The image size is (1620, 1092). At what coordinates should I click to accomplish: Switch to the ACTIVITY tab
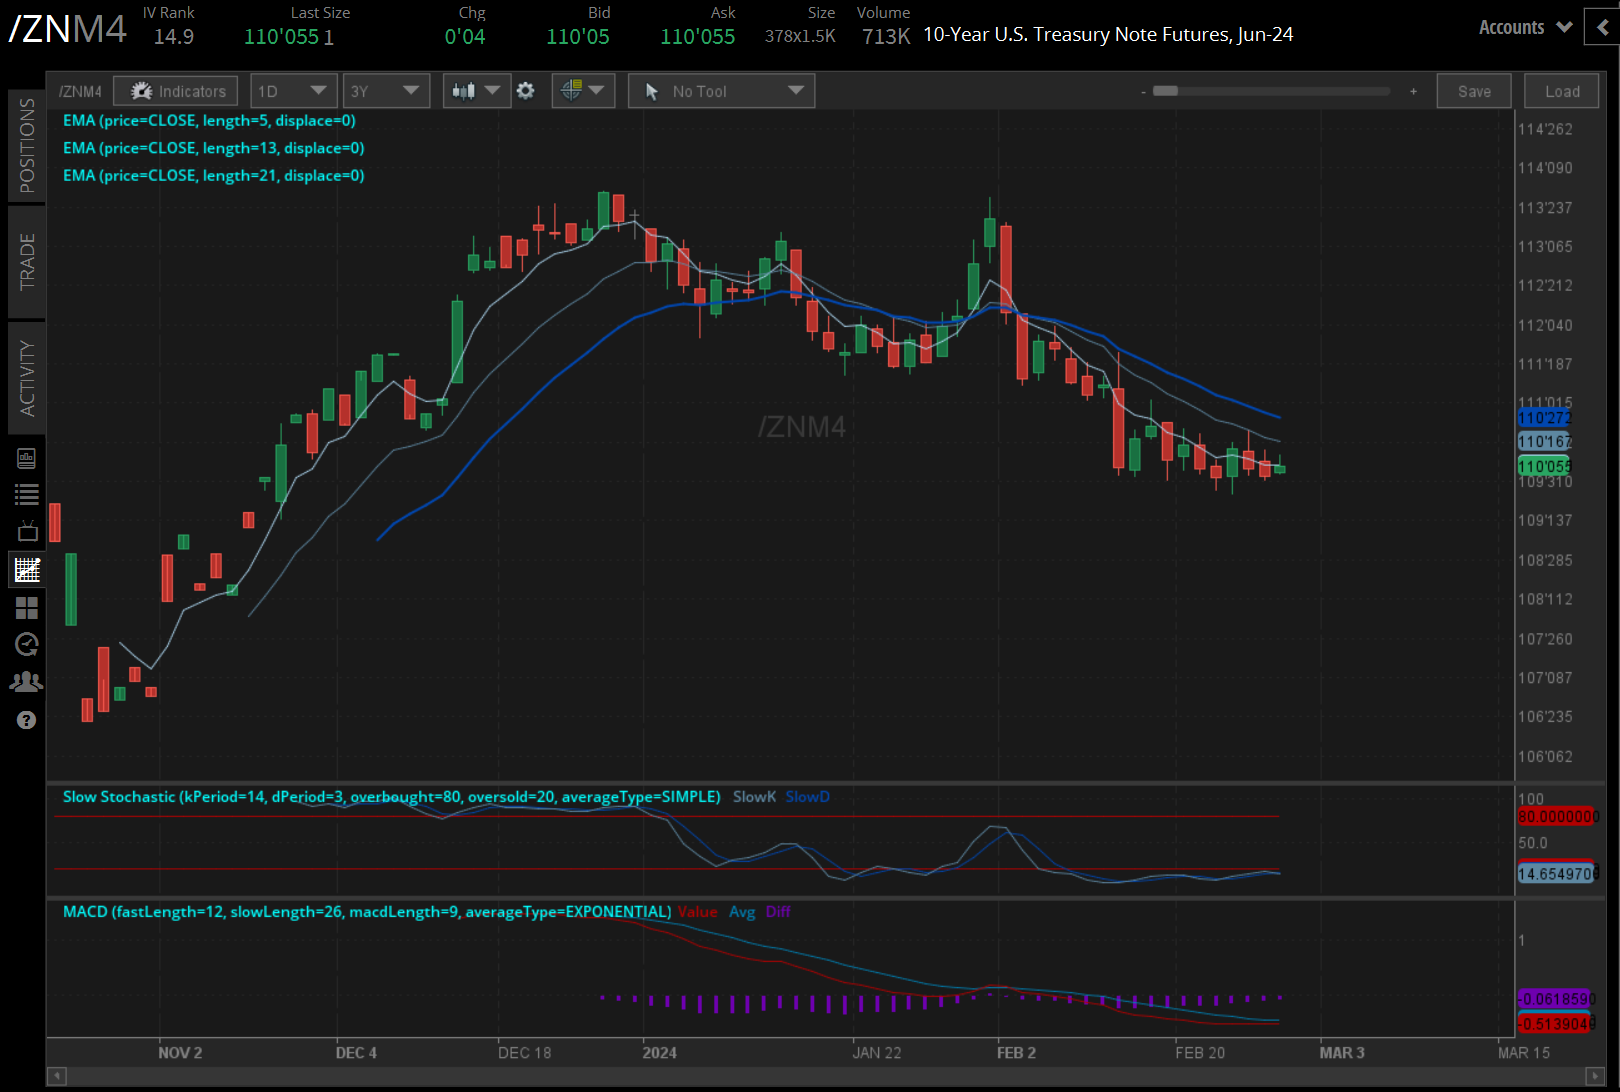pos(27,378)
